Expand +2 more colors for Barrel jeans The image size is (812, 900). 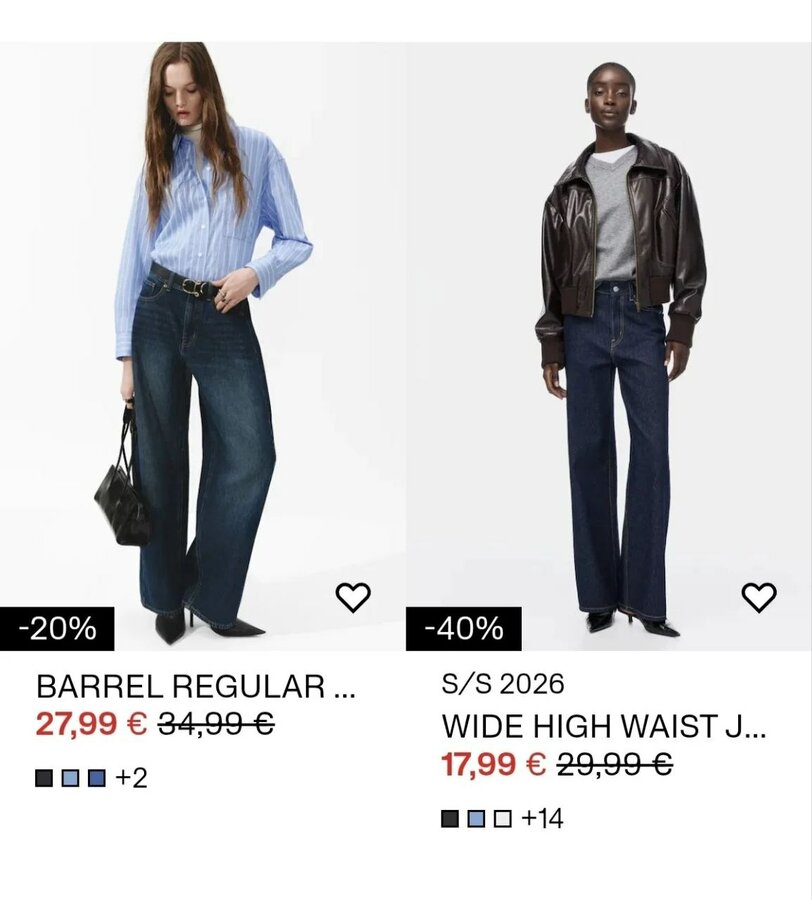131,778
